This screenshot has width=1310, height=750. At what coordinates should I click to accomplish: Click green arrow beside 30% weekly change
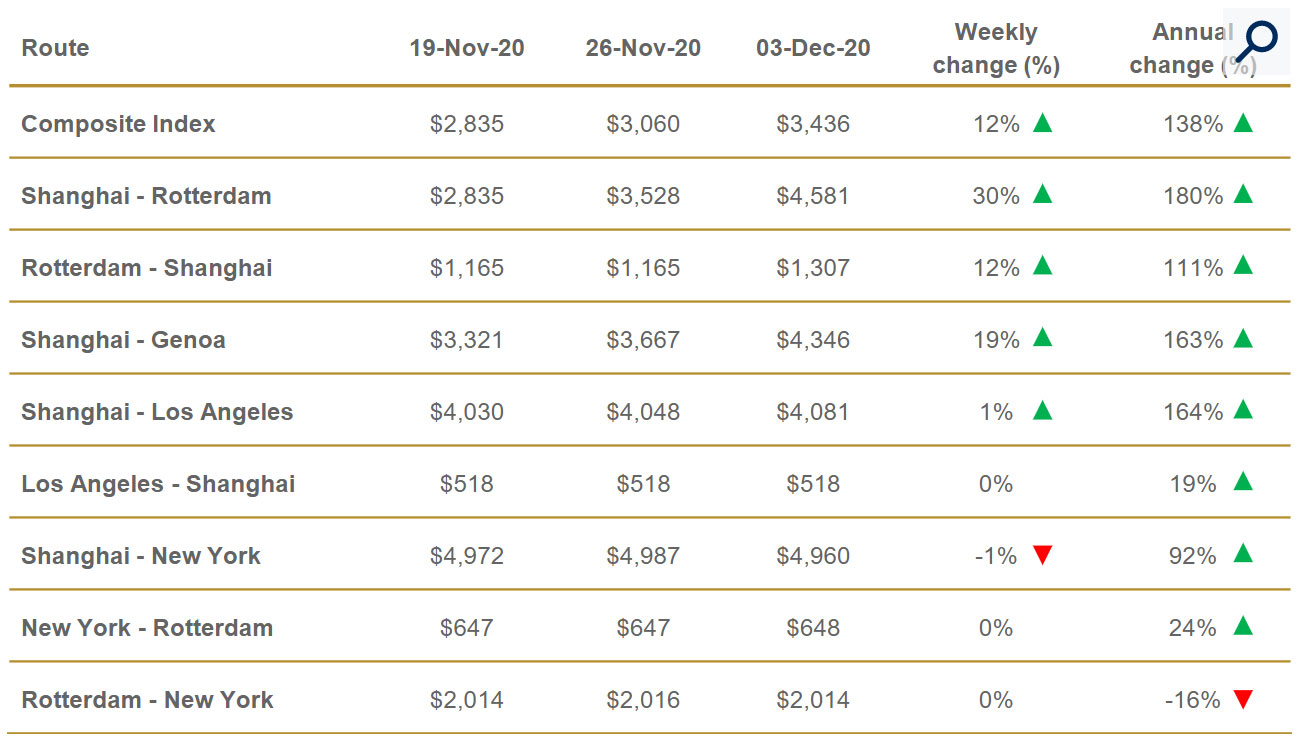point(1042,194)
